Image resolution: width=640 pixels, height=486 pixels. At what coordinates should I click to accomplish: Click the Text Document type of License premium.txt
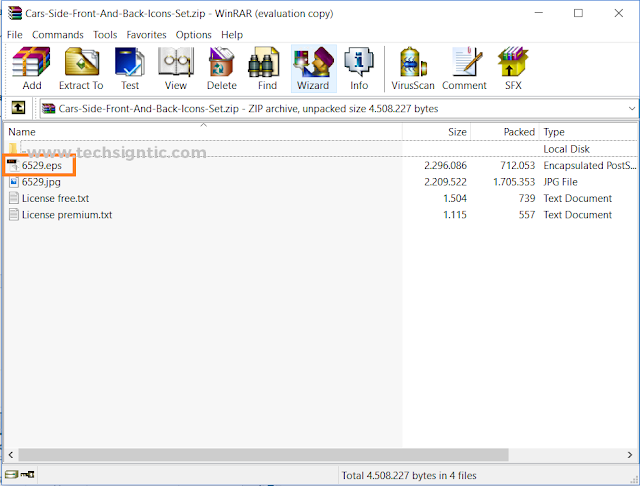pos(577,215)
